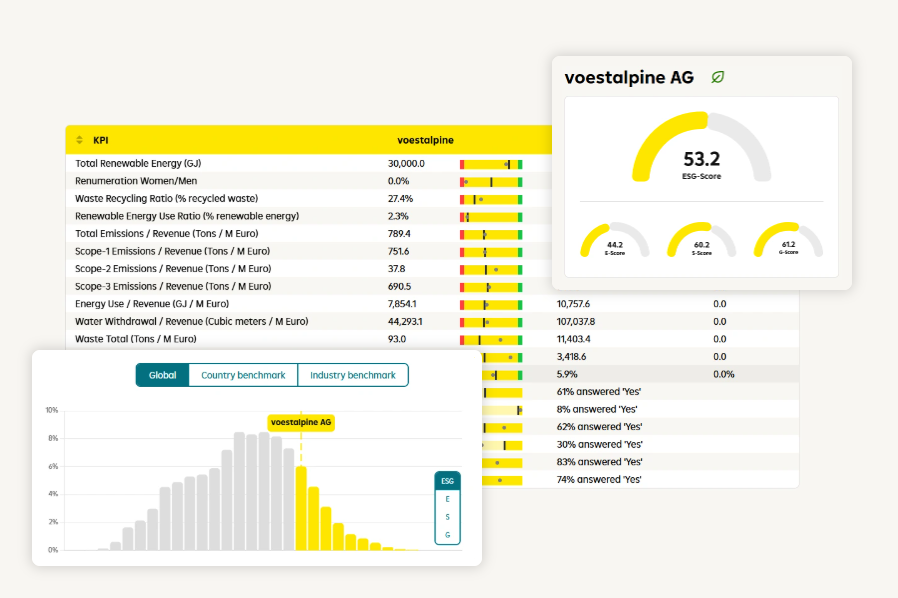
Task: Switch to Industry benchmark tab
Action: (353, 375)
